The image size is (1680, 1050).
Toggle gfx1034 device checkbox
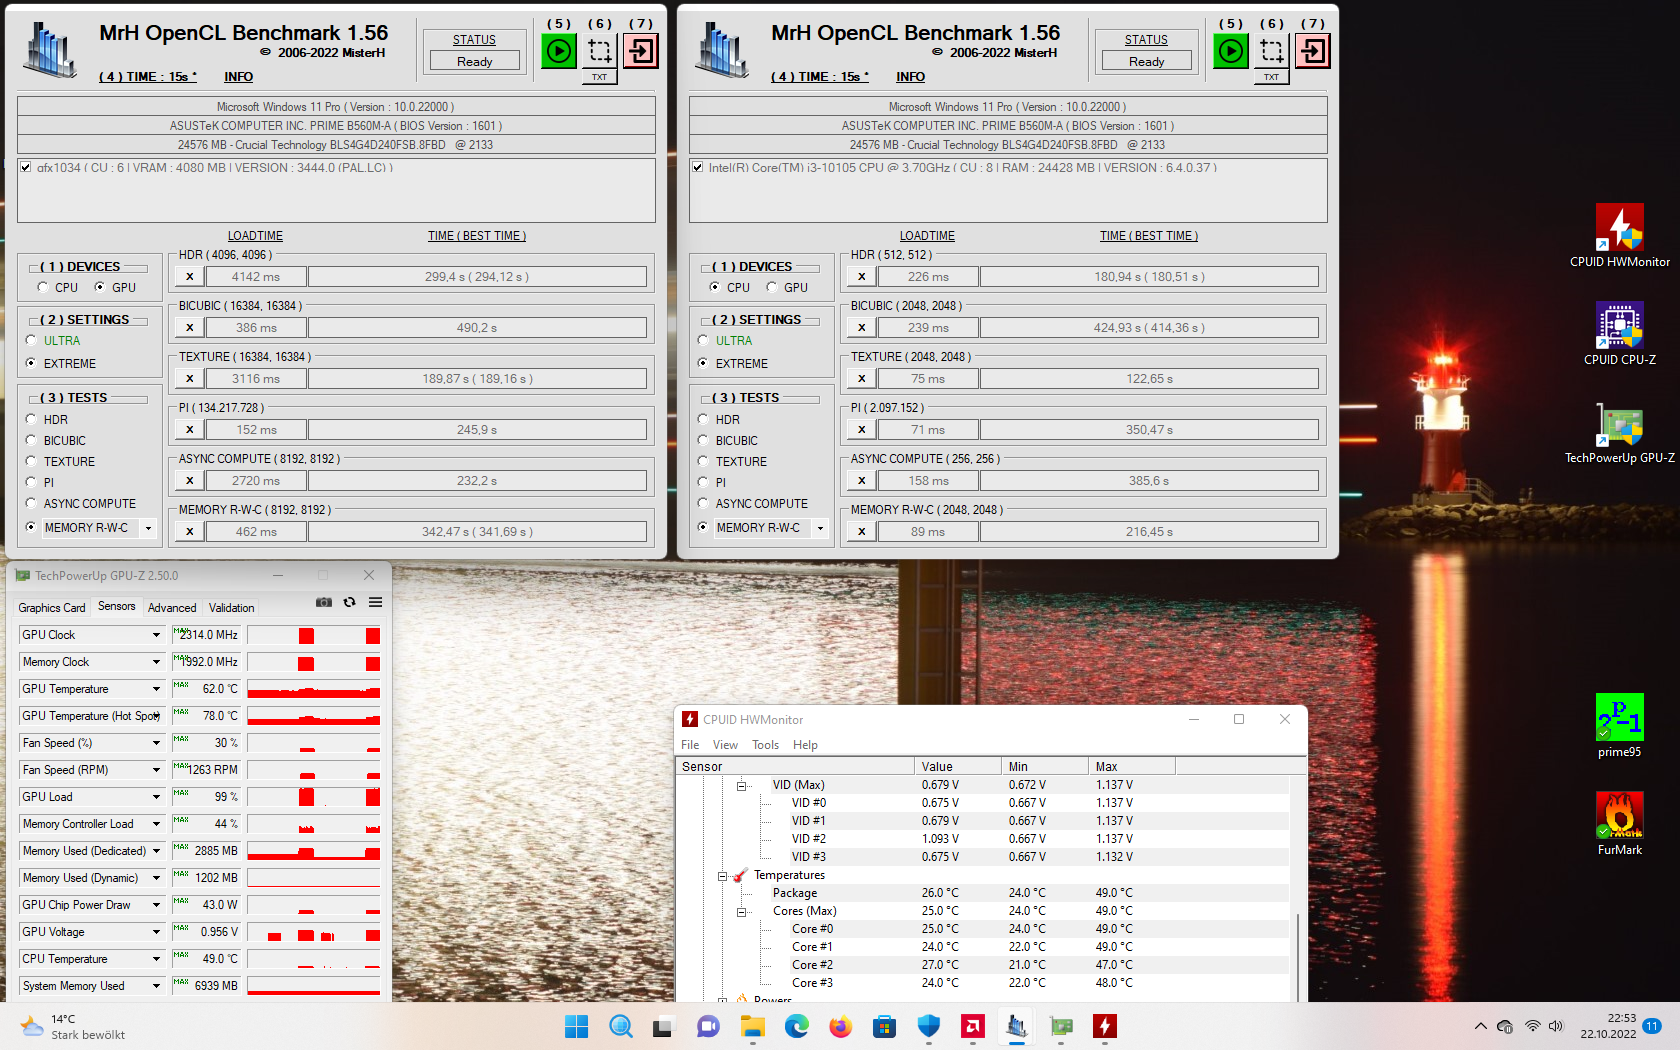(25, 167)
